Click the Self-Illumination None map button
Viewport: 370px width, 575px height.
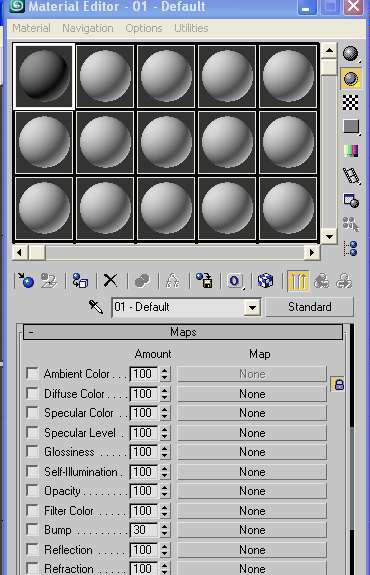252,472
